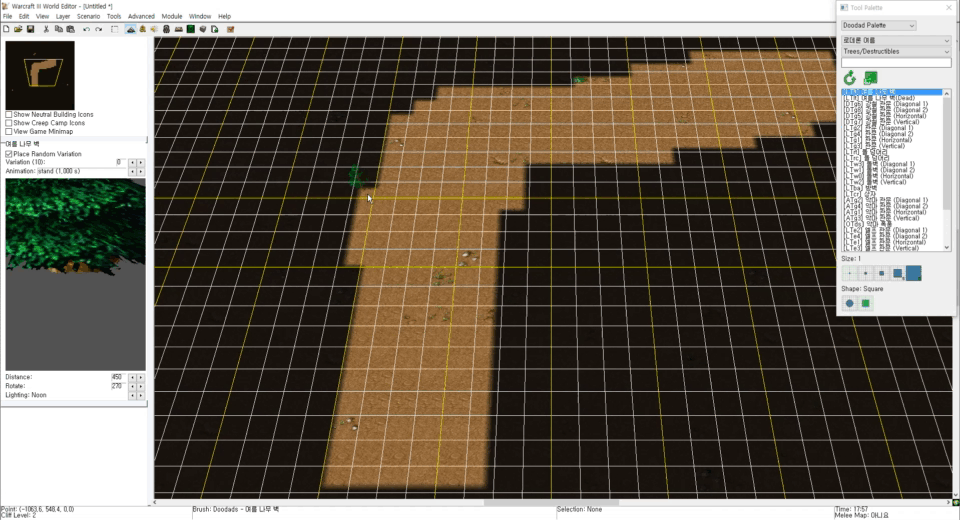This screenshot has height=520, width=960.
Task: Enable Show Creep Camp Icons
Action: pyautogui.click(x=9, y=123)
